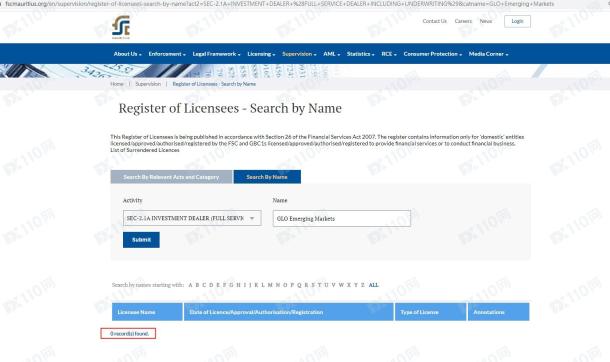Click the '0 record(s) found' text
The width and height of the screenshot is (610, 362).
pyautogui.click(x=129, y=334)
